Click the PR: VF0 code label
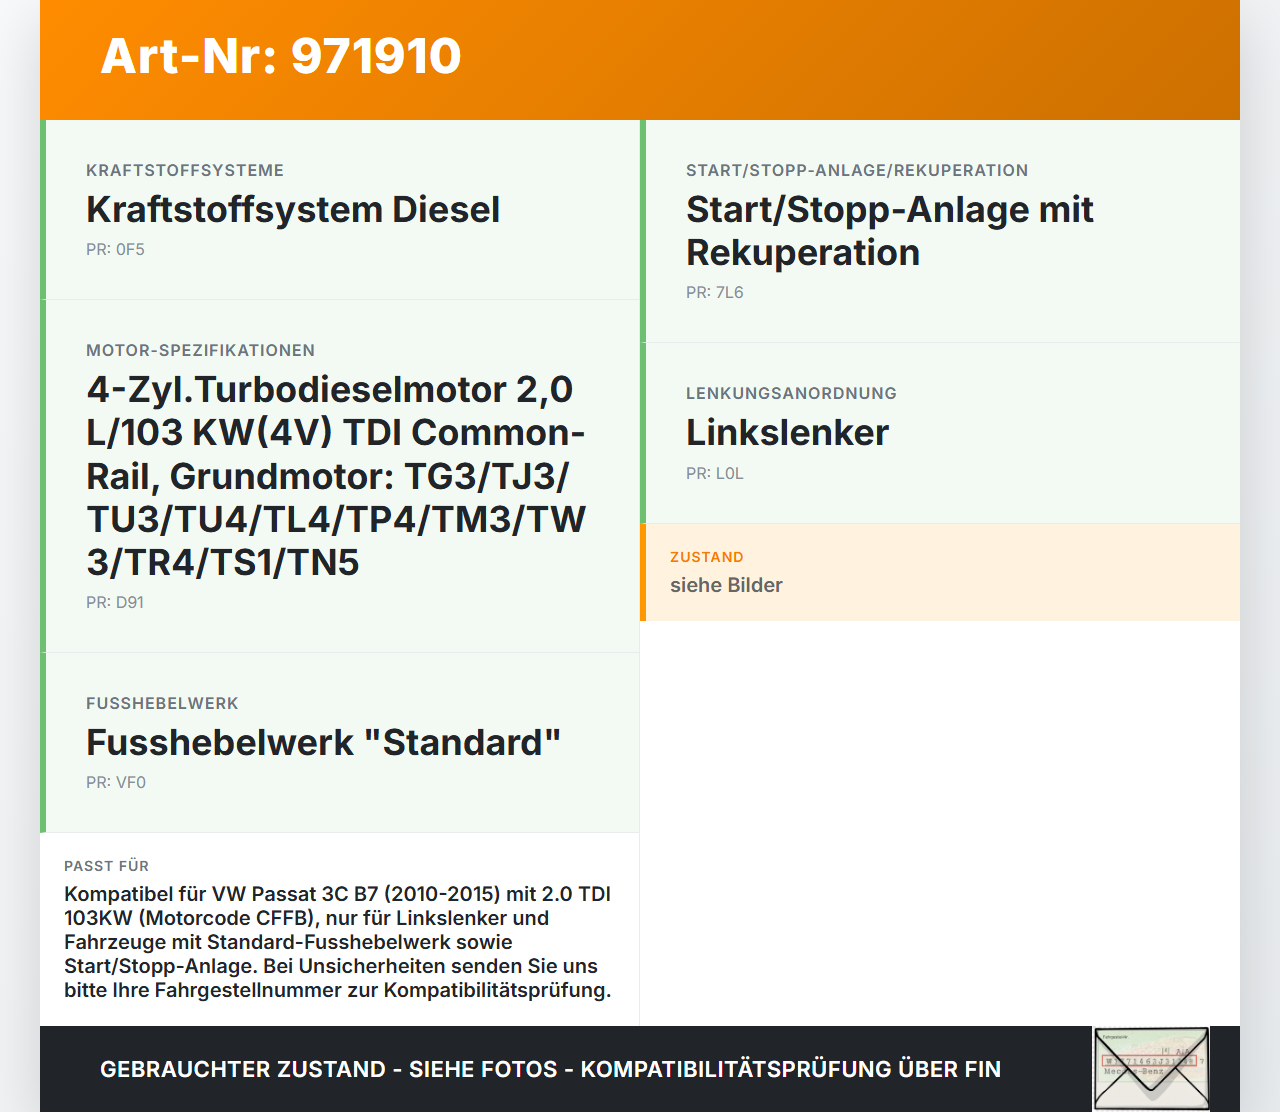This screenshot has height=1113, width=1280. click(x=116, y=782)
